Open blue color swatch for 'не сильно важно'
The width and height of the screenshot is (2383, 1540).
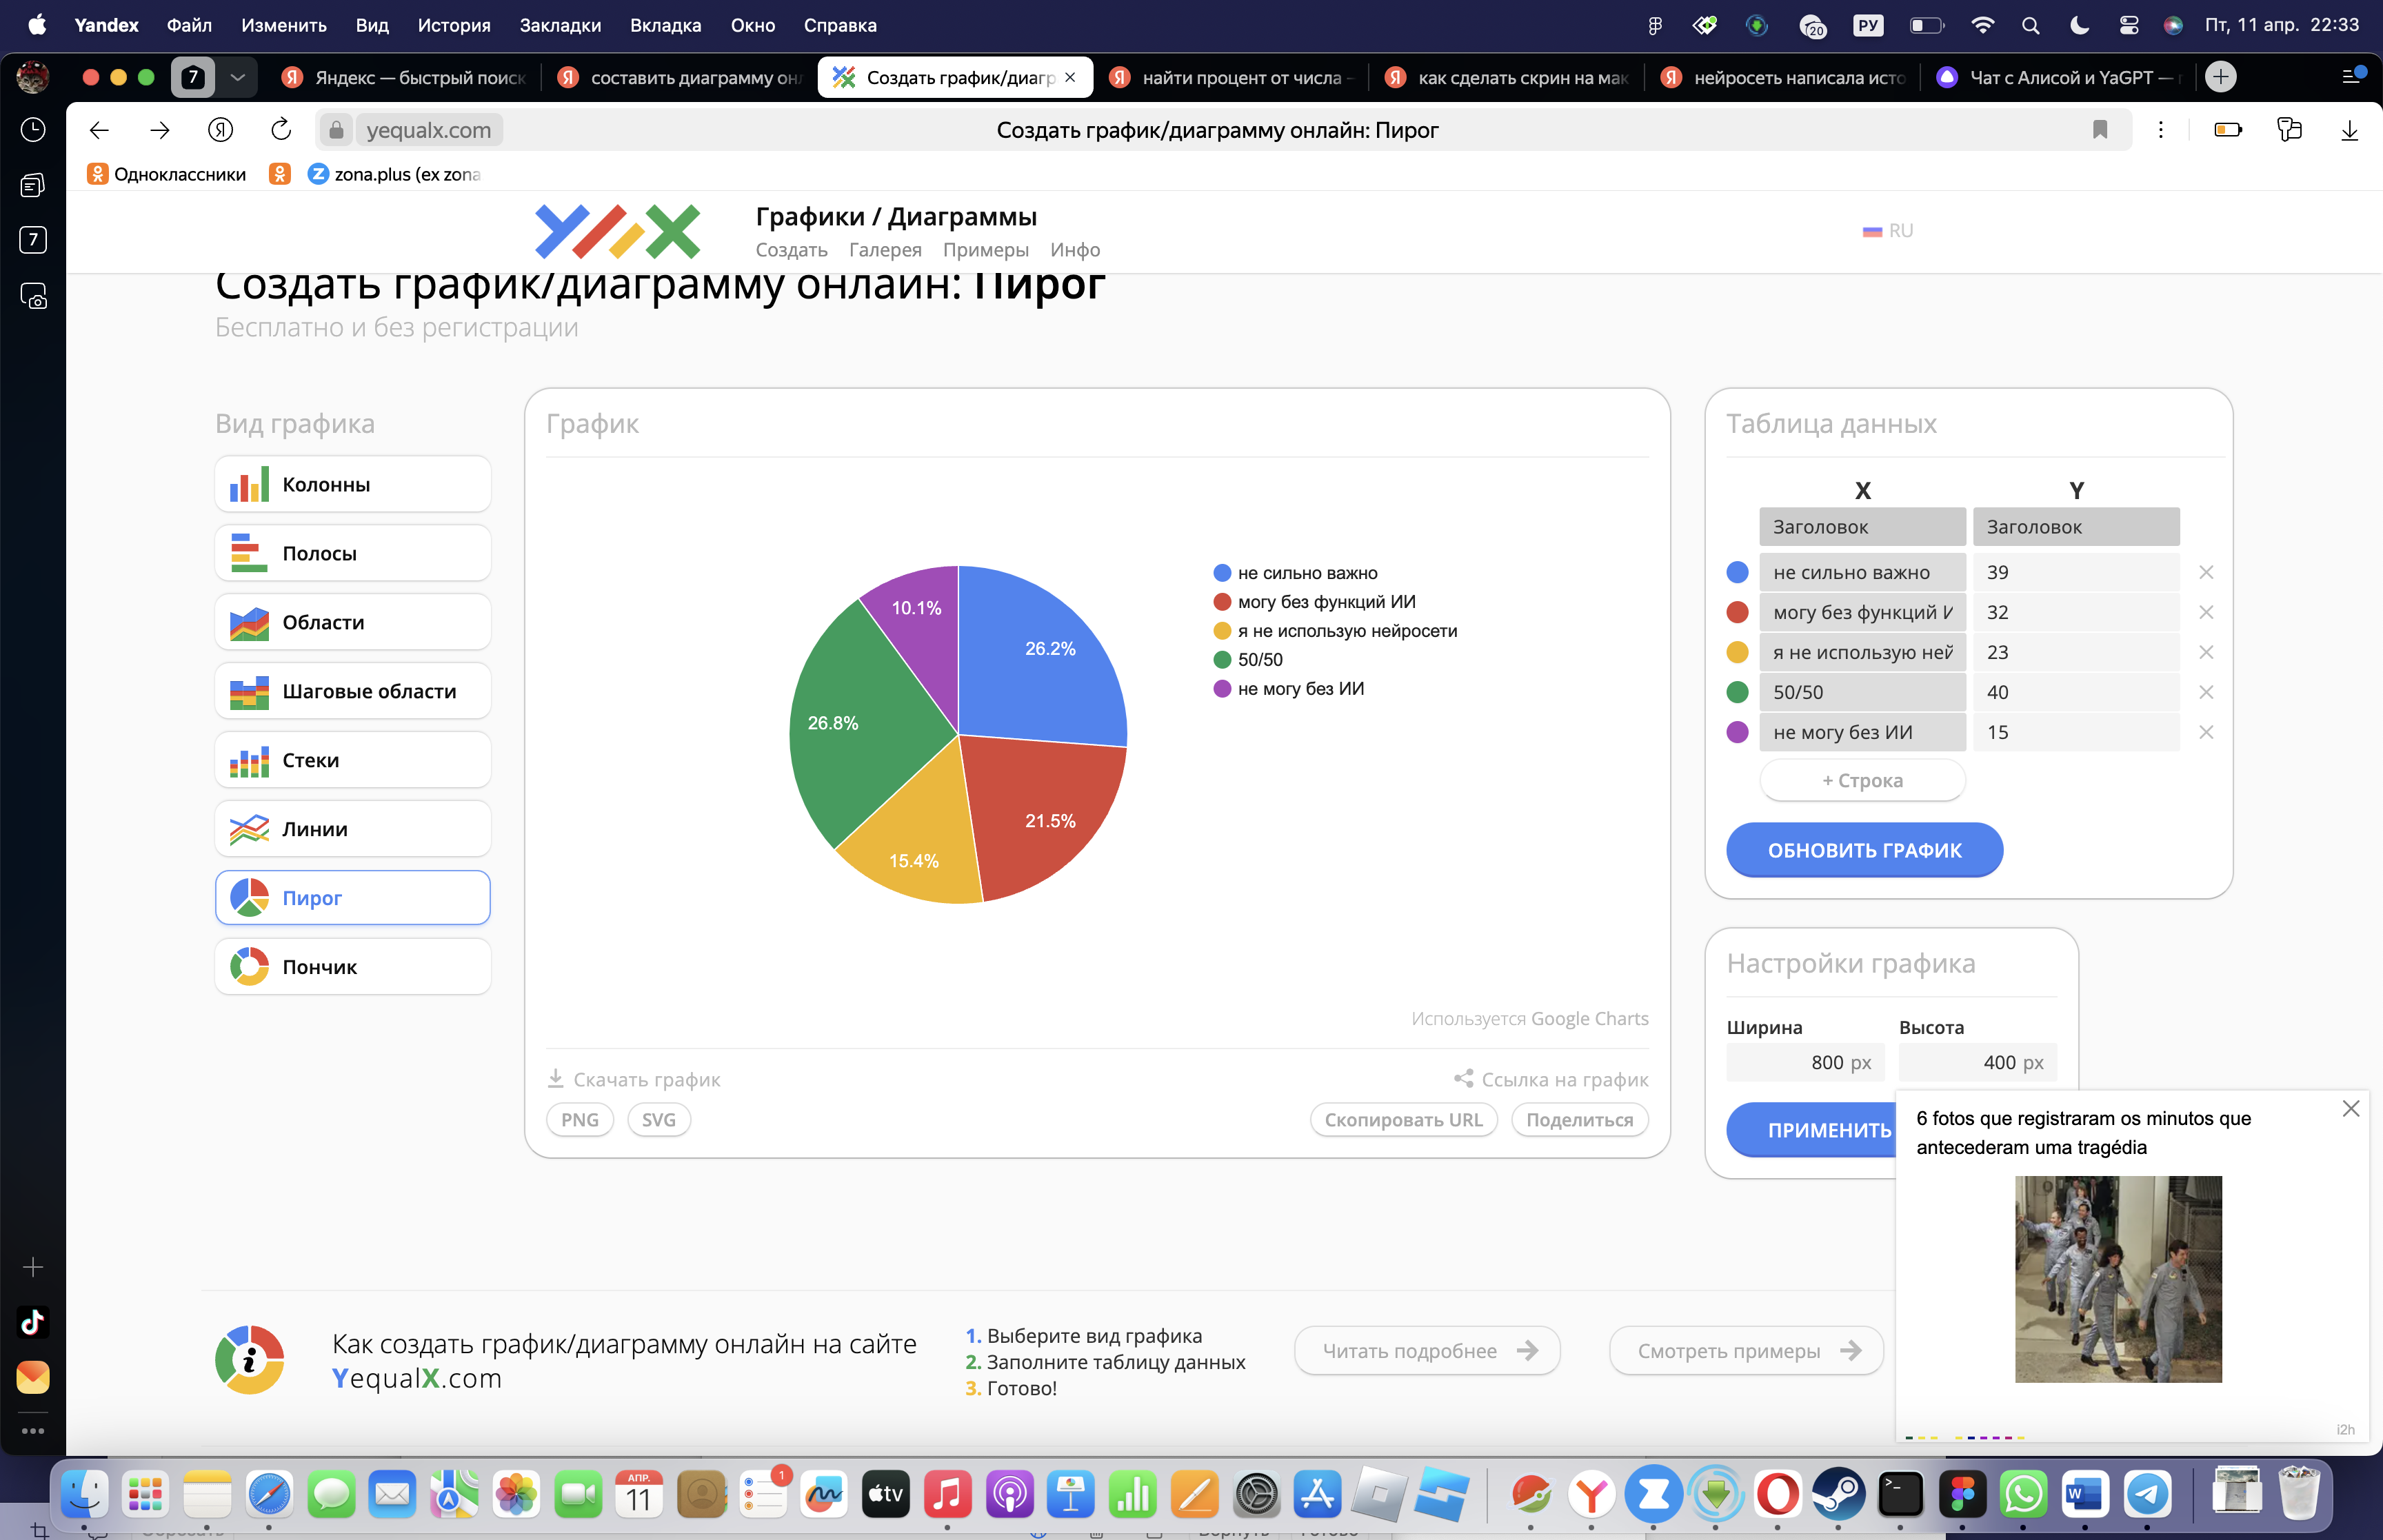(x=1738, y=573)
